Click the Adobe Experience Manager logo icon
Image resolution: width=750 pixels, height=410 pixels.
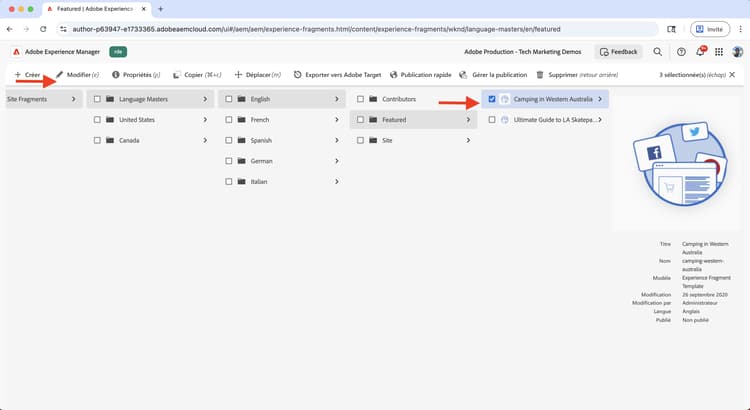(x=16, y=52)
